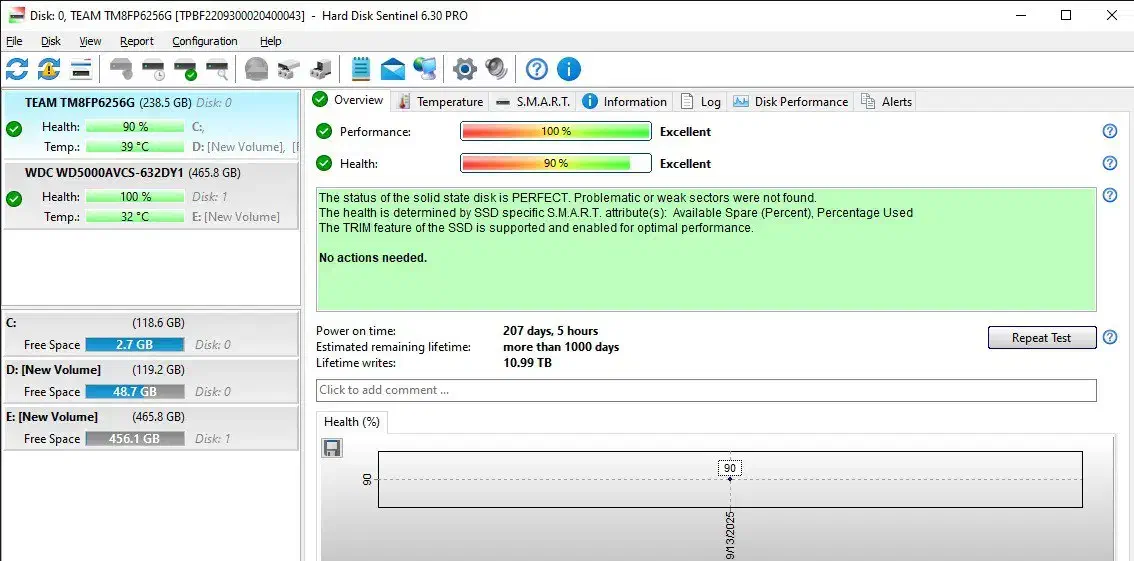Open the Disk menu
1134x561 pixels.
[x=51, y=41]
